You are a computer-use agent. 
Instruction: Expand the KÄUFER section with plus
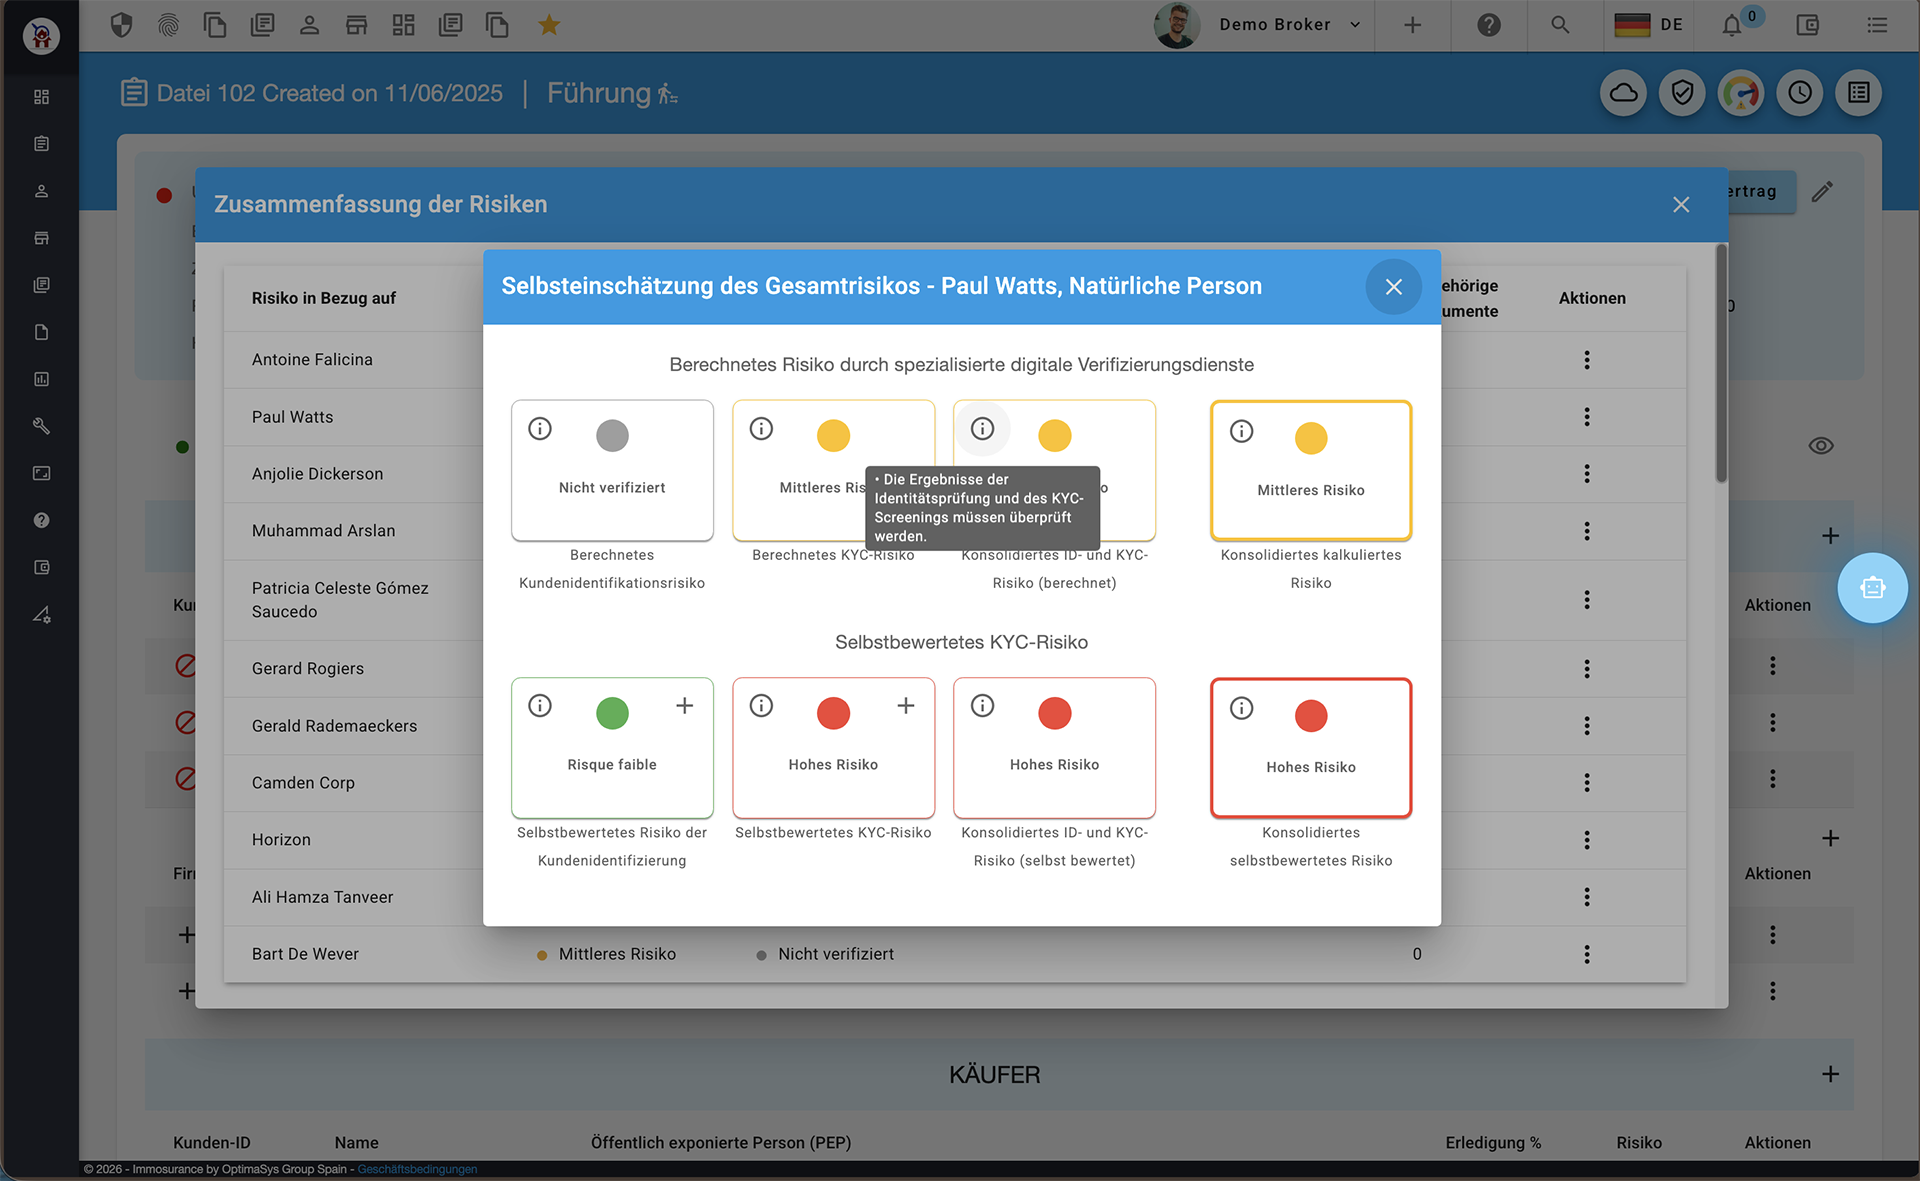point(1830,1074)
